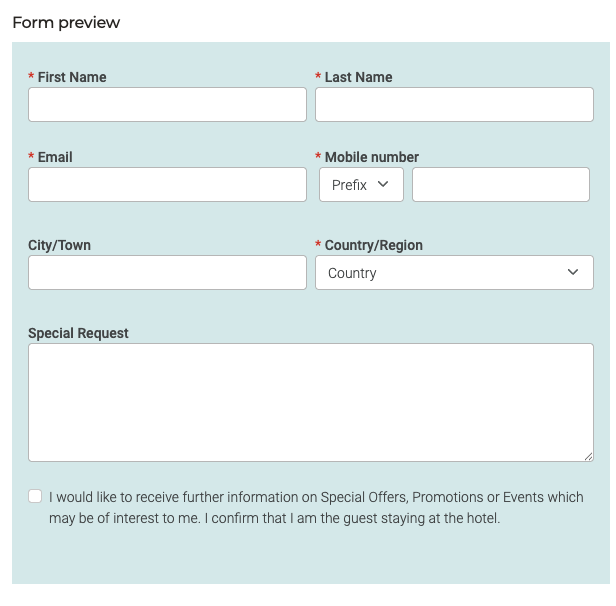This screenshot has height=606, width=616.
Task: Open the Prefix dropdown
Action: click(x=361, y=185)
